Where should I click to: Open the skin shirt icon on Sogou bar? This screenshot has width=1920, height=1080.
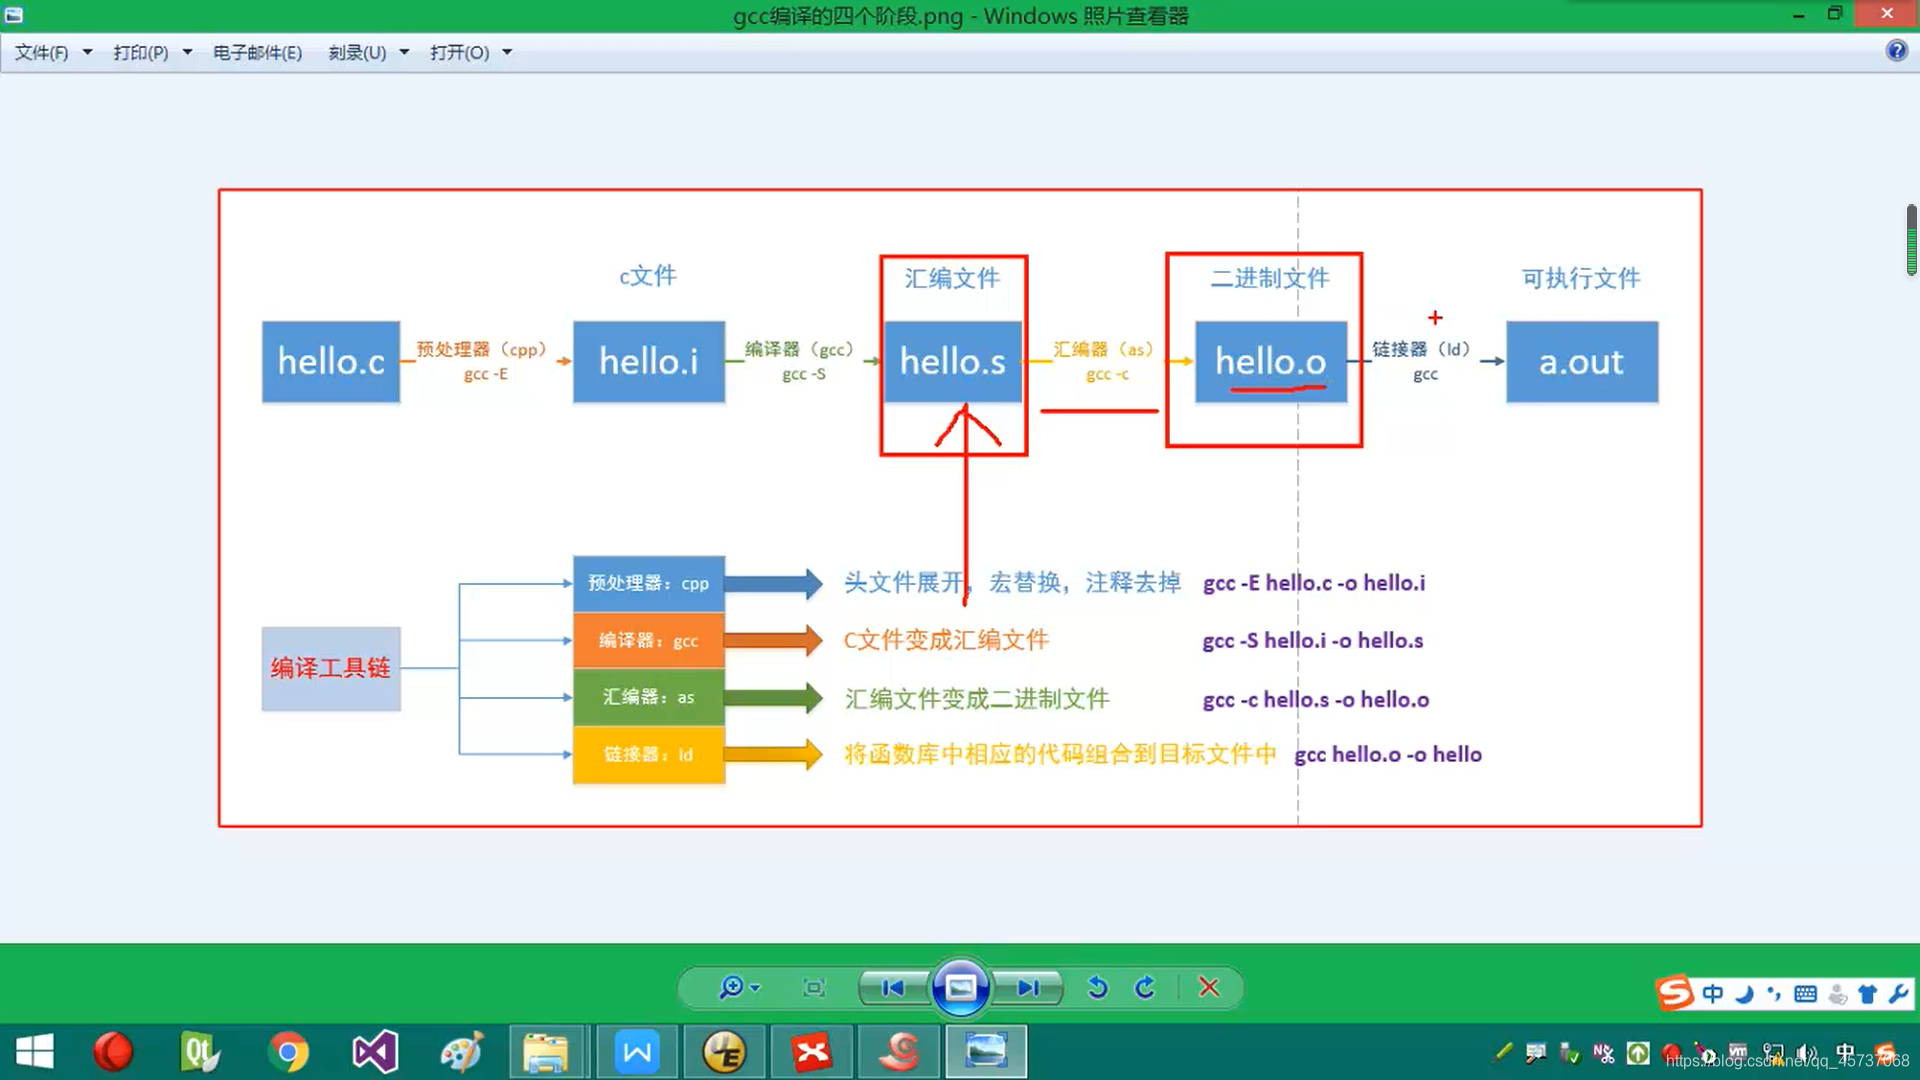click(1867, 994)
